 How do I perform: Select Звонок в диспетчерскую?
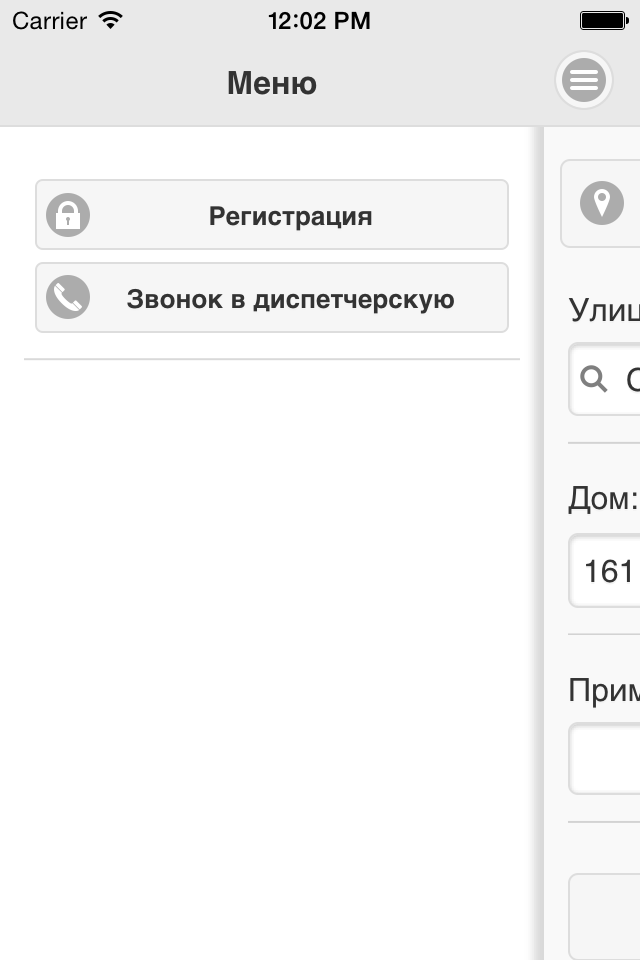(272, 298)
